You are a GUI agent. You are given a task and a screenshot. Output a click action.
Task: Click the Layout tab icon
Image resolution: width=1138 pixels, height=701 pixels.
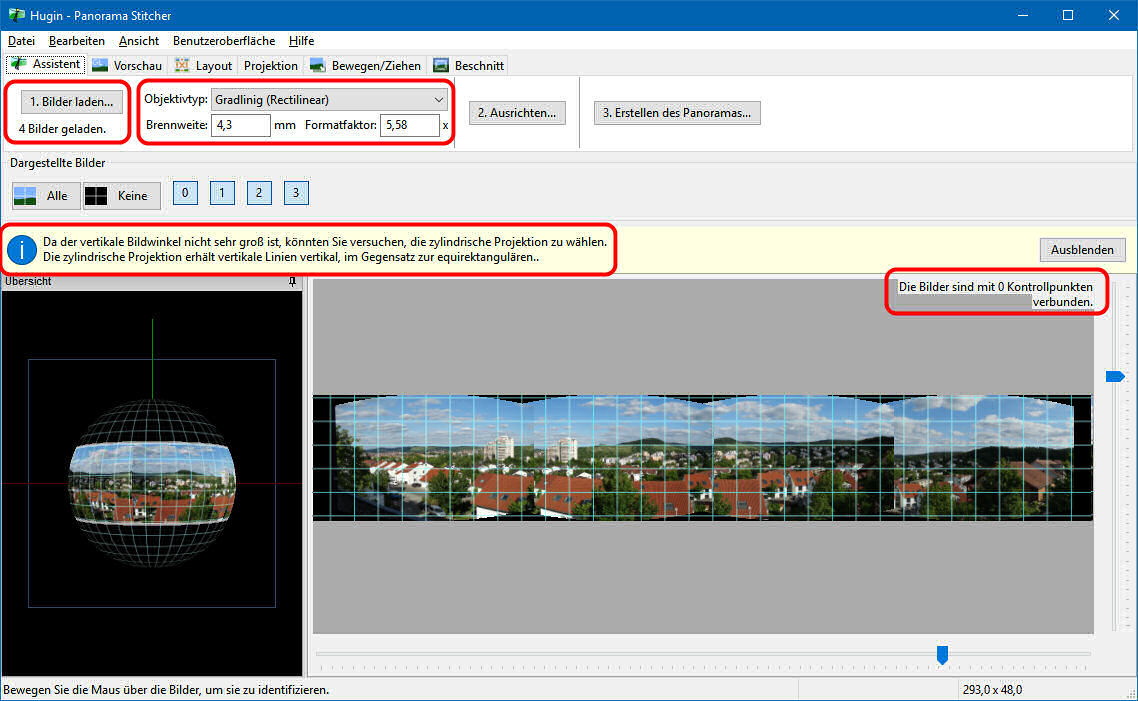182,65
